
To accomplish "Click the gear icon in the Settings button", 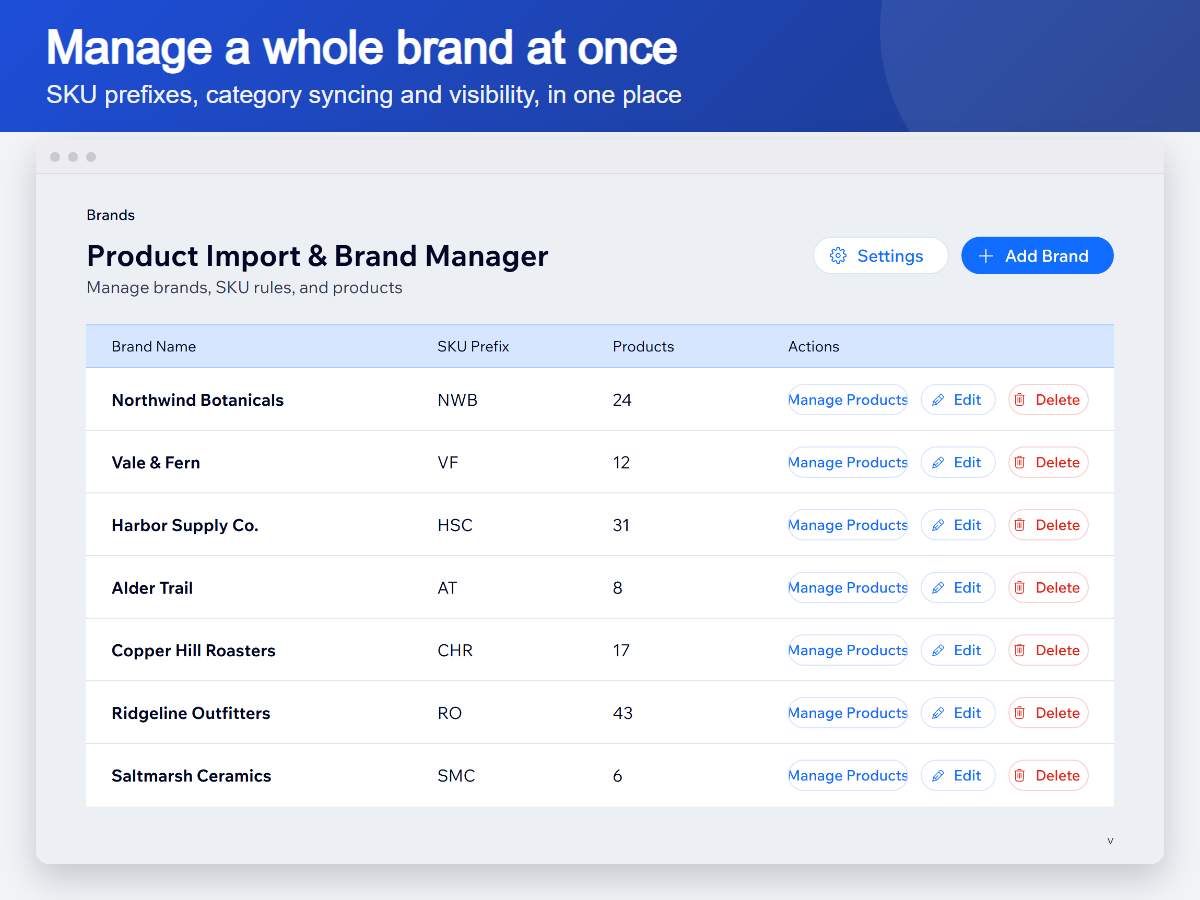I will coord(839,256).
